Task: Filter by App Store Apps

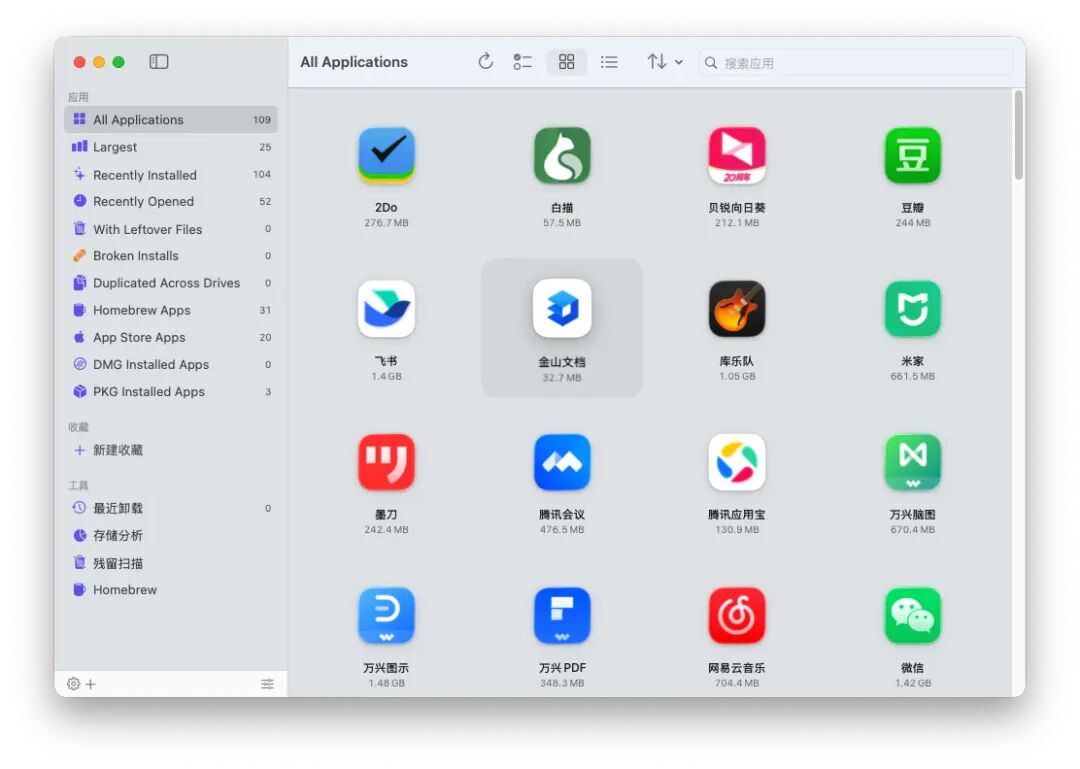Action: (x=171, y=337)
